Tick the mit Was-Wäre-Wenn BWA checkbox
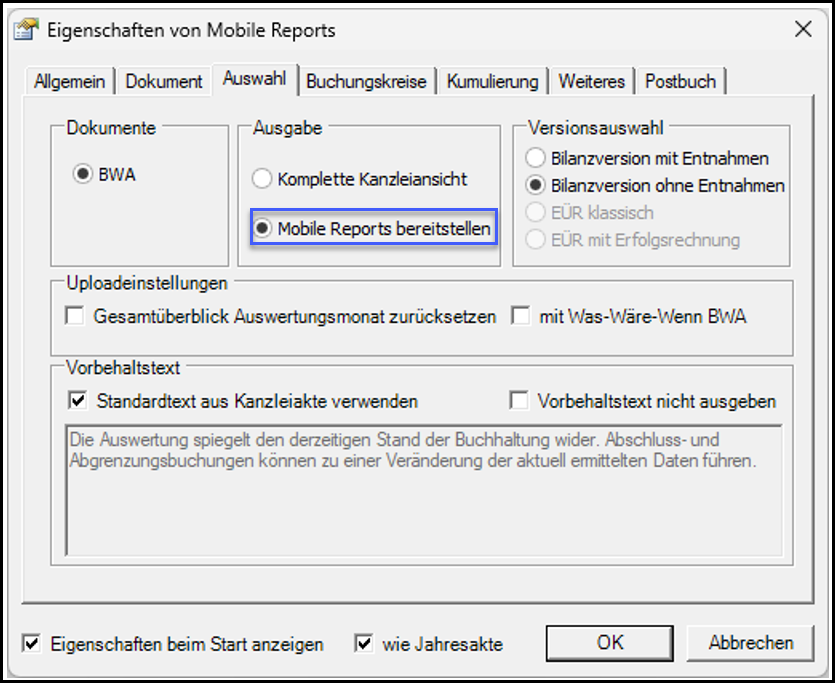Viewport: 835px width, 683px height. click(x=520, y=316)
